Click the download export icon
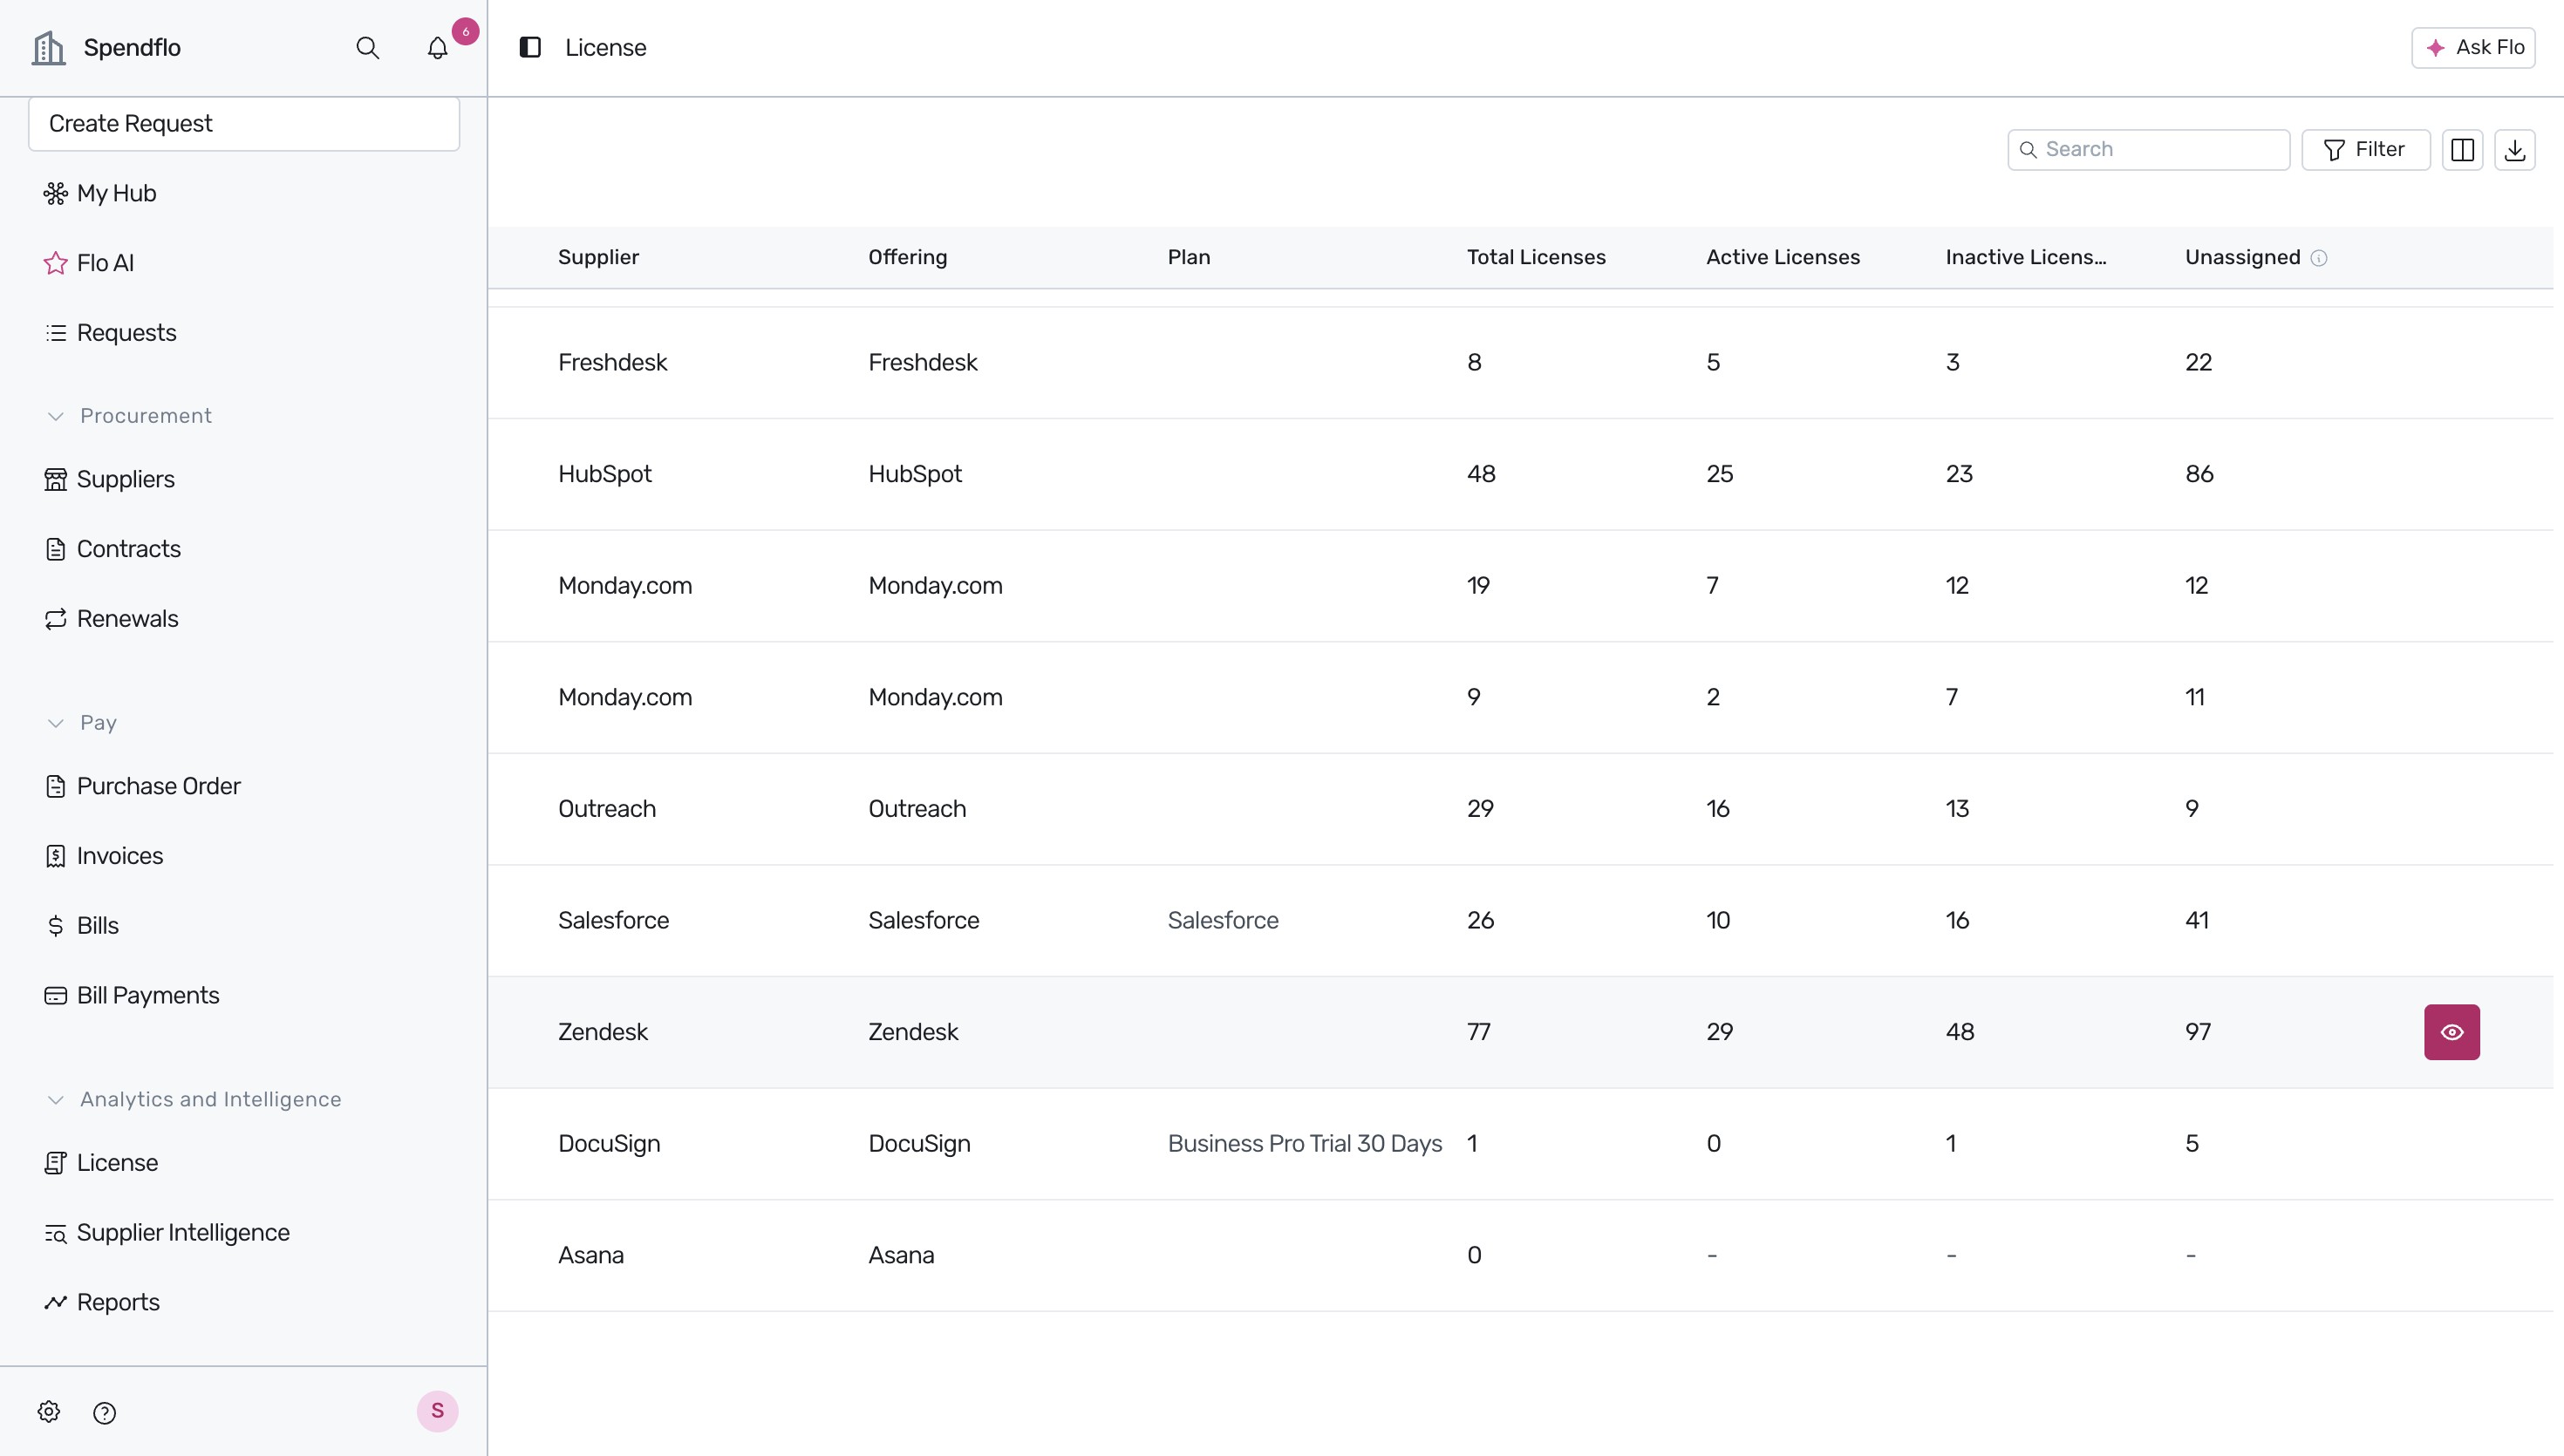Image resolution: width=2564 pixels, height=1456 pixels. coord(2514,150)
